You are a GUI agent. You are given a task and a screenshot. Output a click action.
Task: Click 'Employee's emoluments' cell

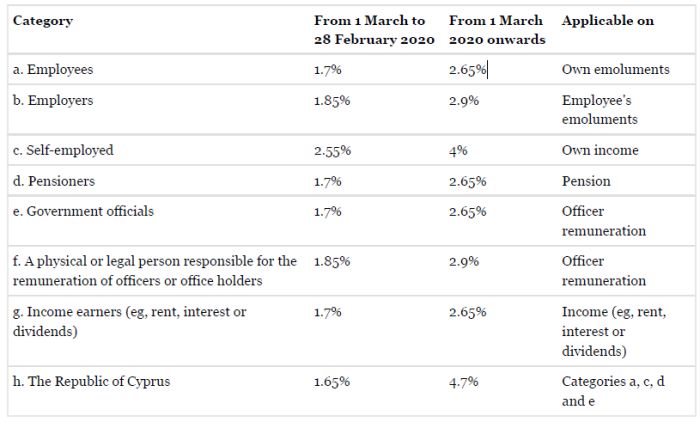(599, 110)
